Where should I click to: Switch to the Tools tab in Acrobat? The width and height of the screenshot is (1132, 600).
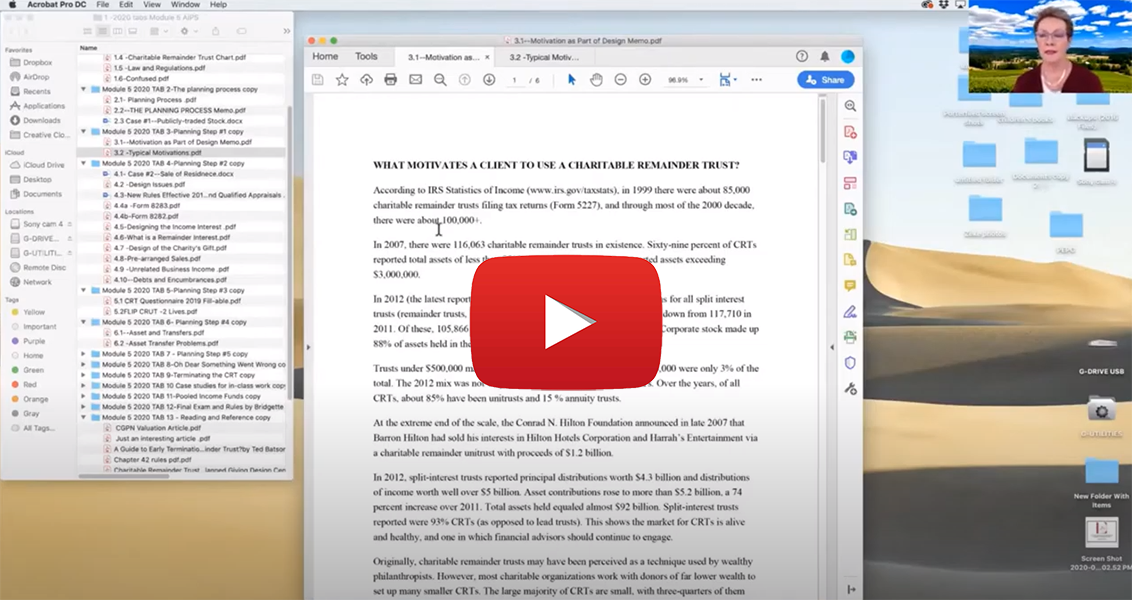tap(366, 56)
